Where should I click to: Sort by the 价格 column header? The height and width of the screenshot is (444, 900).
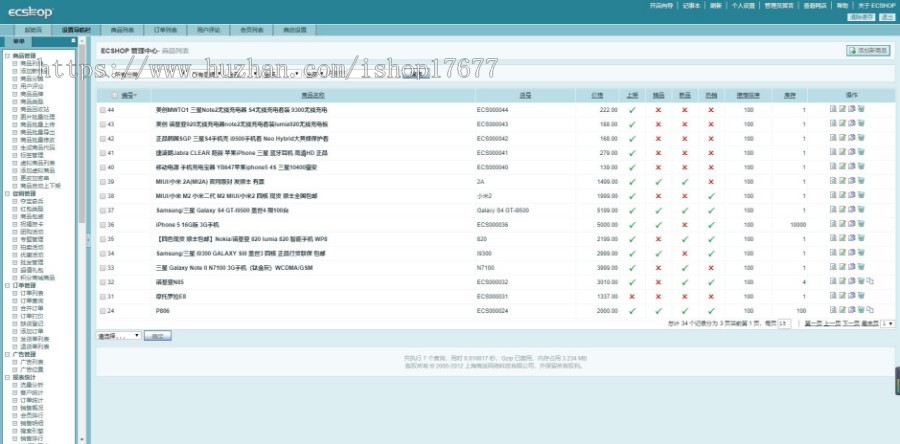click(597, 95)
